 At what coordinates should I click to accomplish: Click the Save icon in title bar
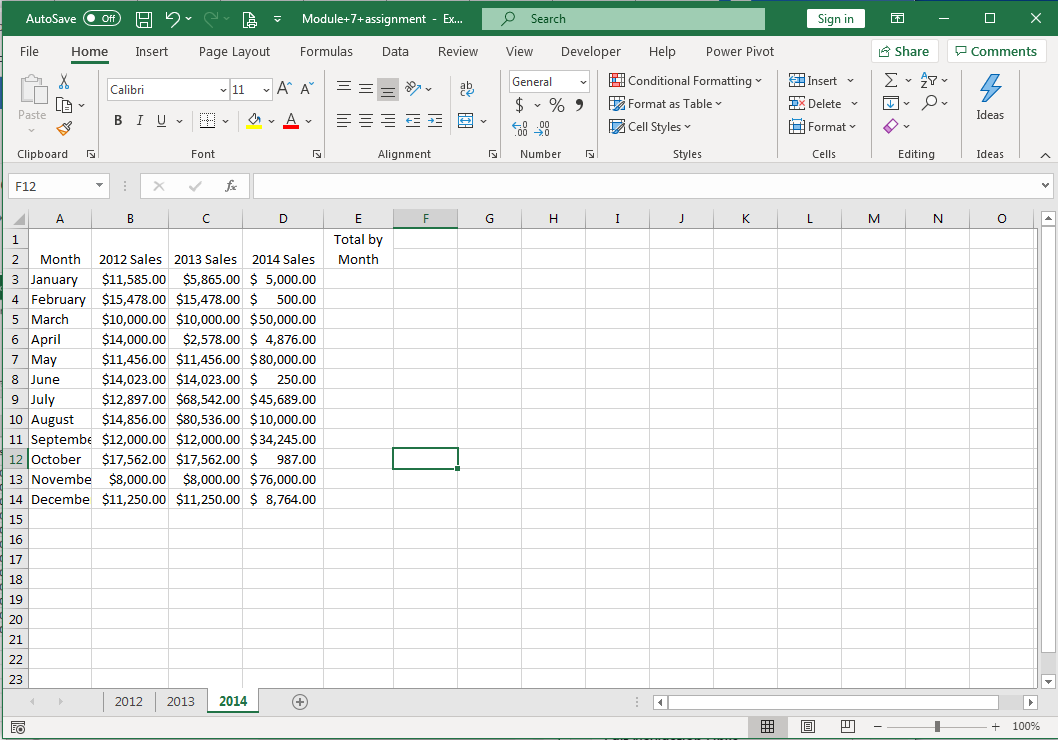click(144, 20)
